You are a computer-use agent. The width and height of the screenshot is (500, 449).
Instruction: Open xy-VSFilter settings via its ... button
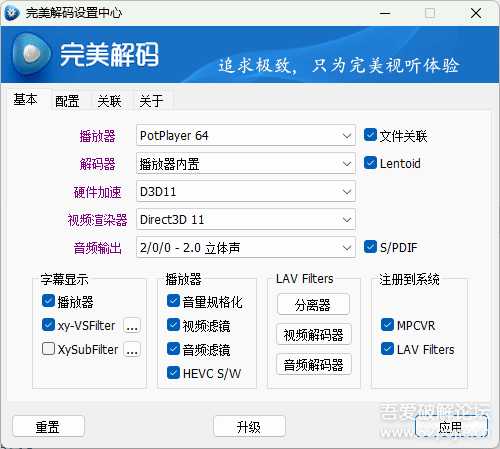(x=132, y=325)
